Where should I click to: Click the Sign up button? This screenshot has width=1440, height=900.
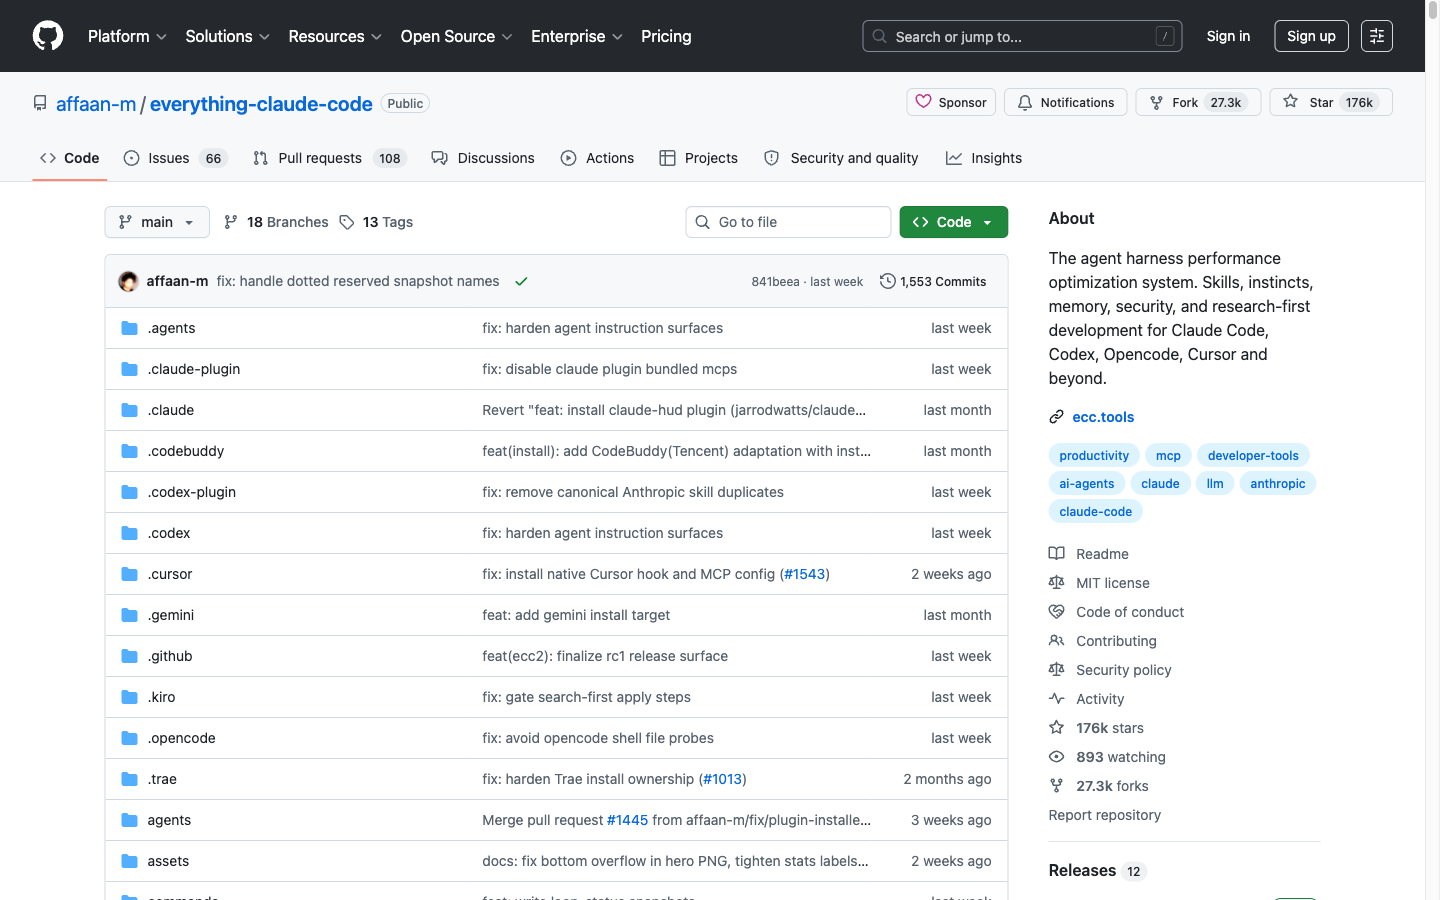point(1311,36)
